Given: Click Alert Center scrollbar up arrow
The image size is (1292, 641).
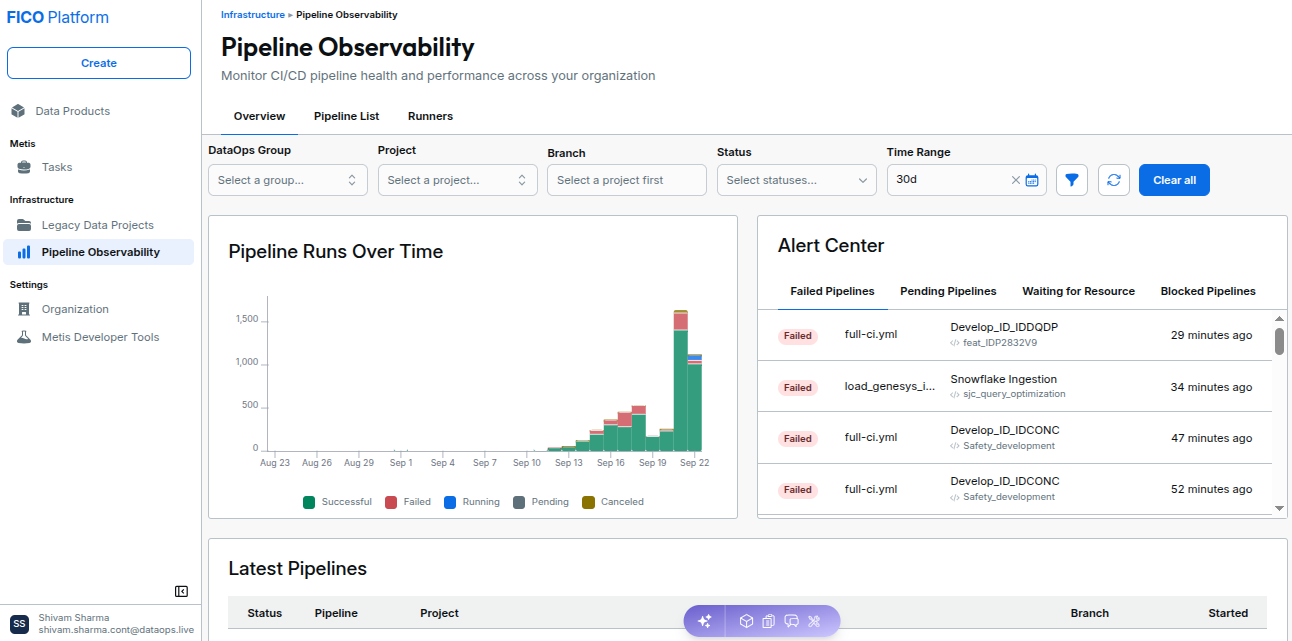Looking at the screenshot, I should 1279,319.
